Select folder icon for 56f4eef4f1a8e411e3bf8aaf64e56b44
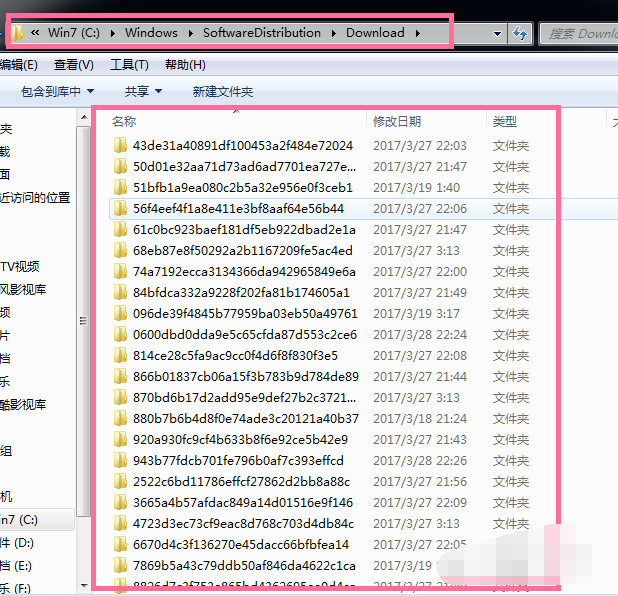 pos(120,208)
